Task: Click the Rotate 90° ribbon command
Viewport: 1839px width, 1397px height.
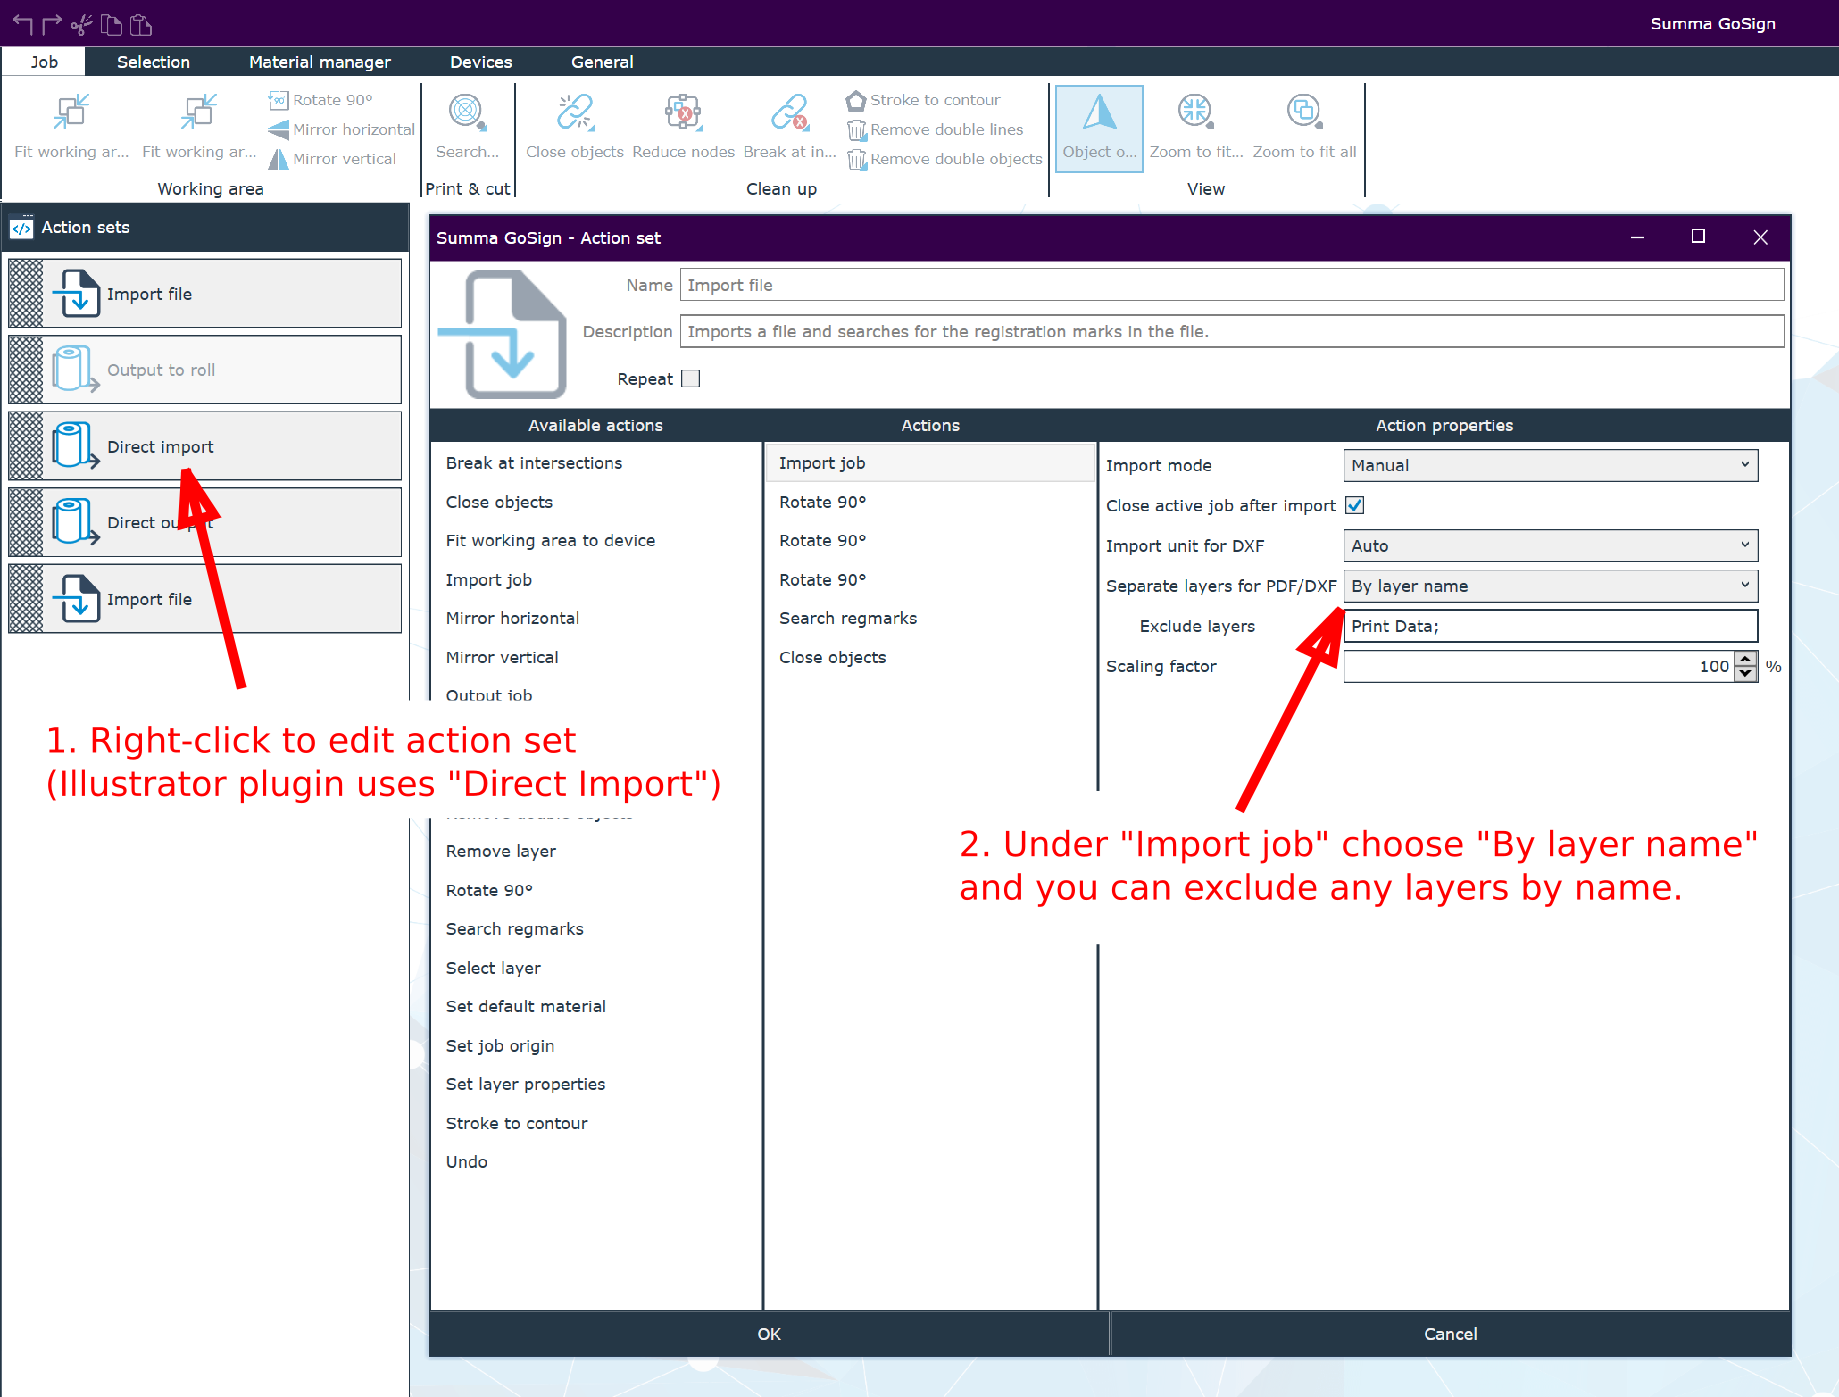Action: [x=320, y=100]
